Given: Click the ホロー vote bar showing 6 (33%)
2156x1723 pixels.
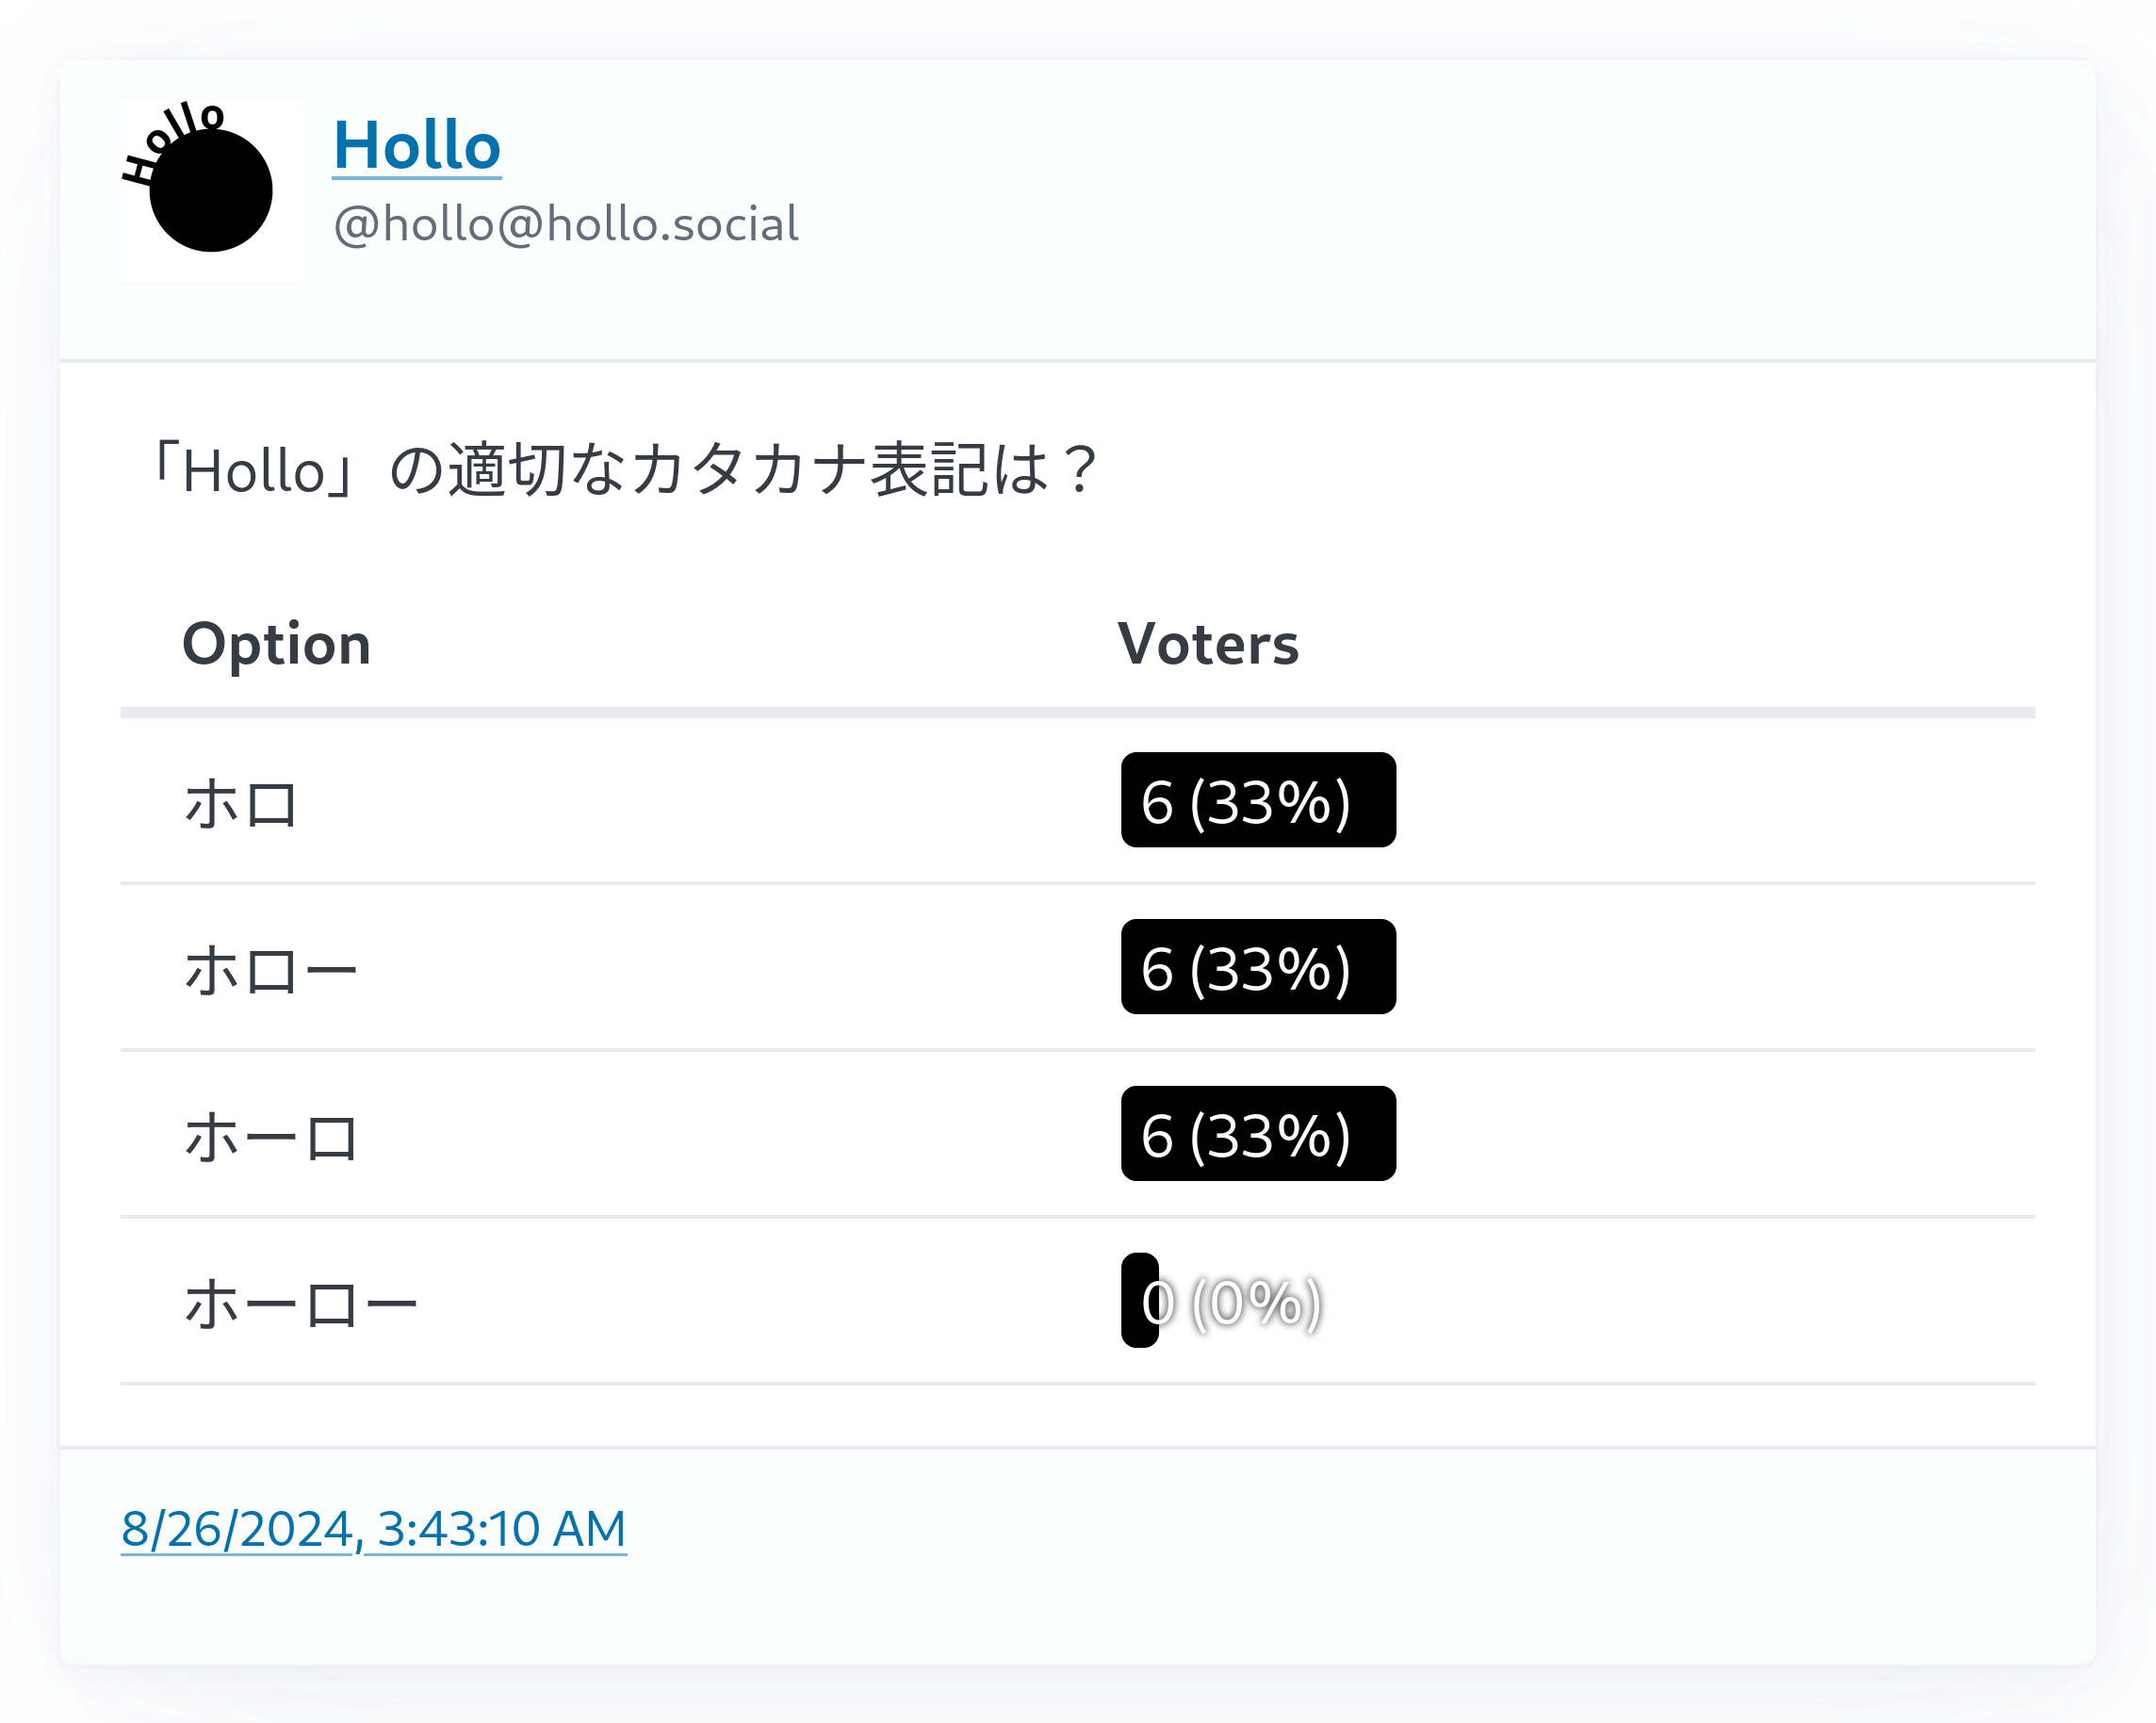Looking at the screenshot, I should [x=1258, y=967].
